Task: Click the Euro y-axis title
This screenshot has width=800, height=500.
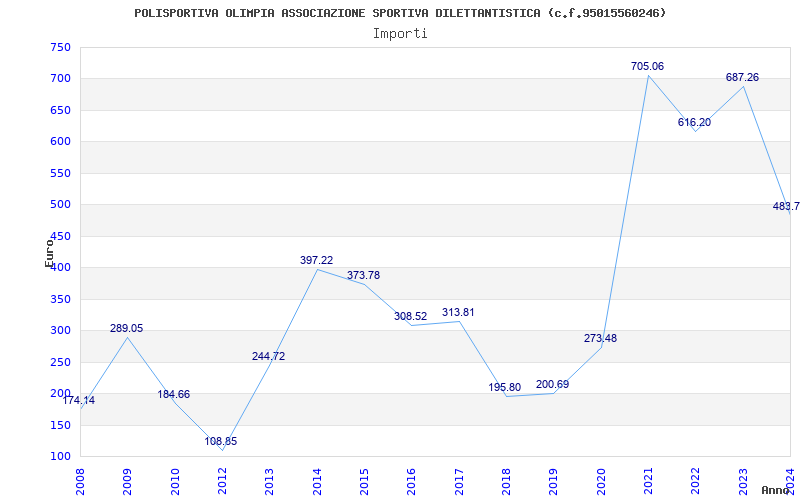Action: point(49,253)
